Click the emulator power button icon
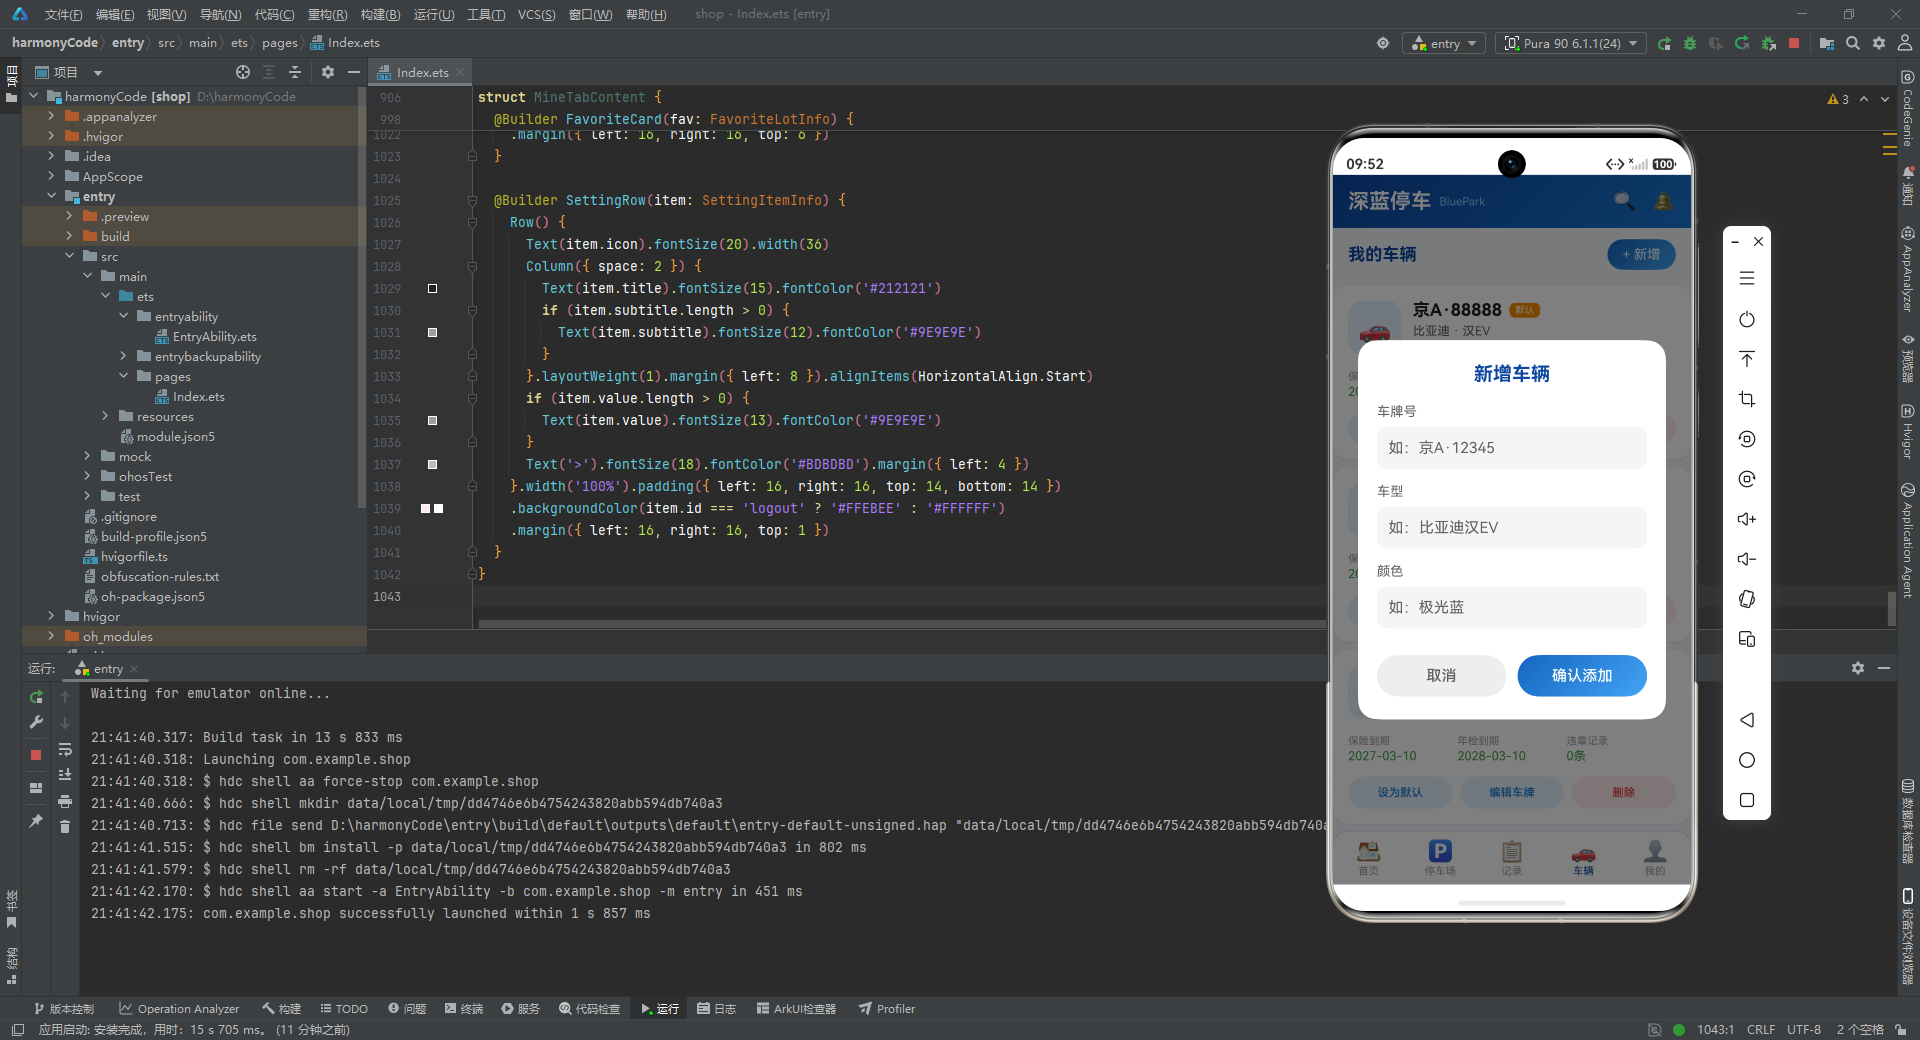This screenshot has width=1920, height=1040. [x=1747, y=319]
